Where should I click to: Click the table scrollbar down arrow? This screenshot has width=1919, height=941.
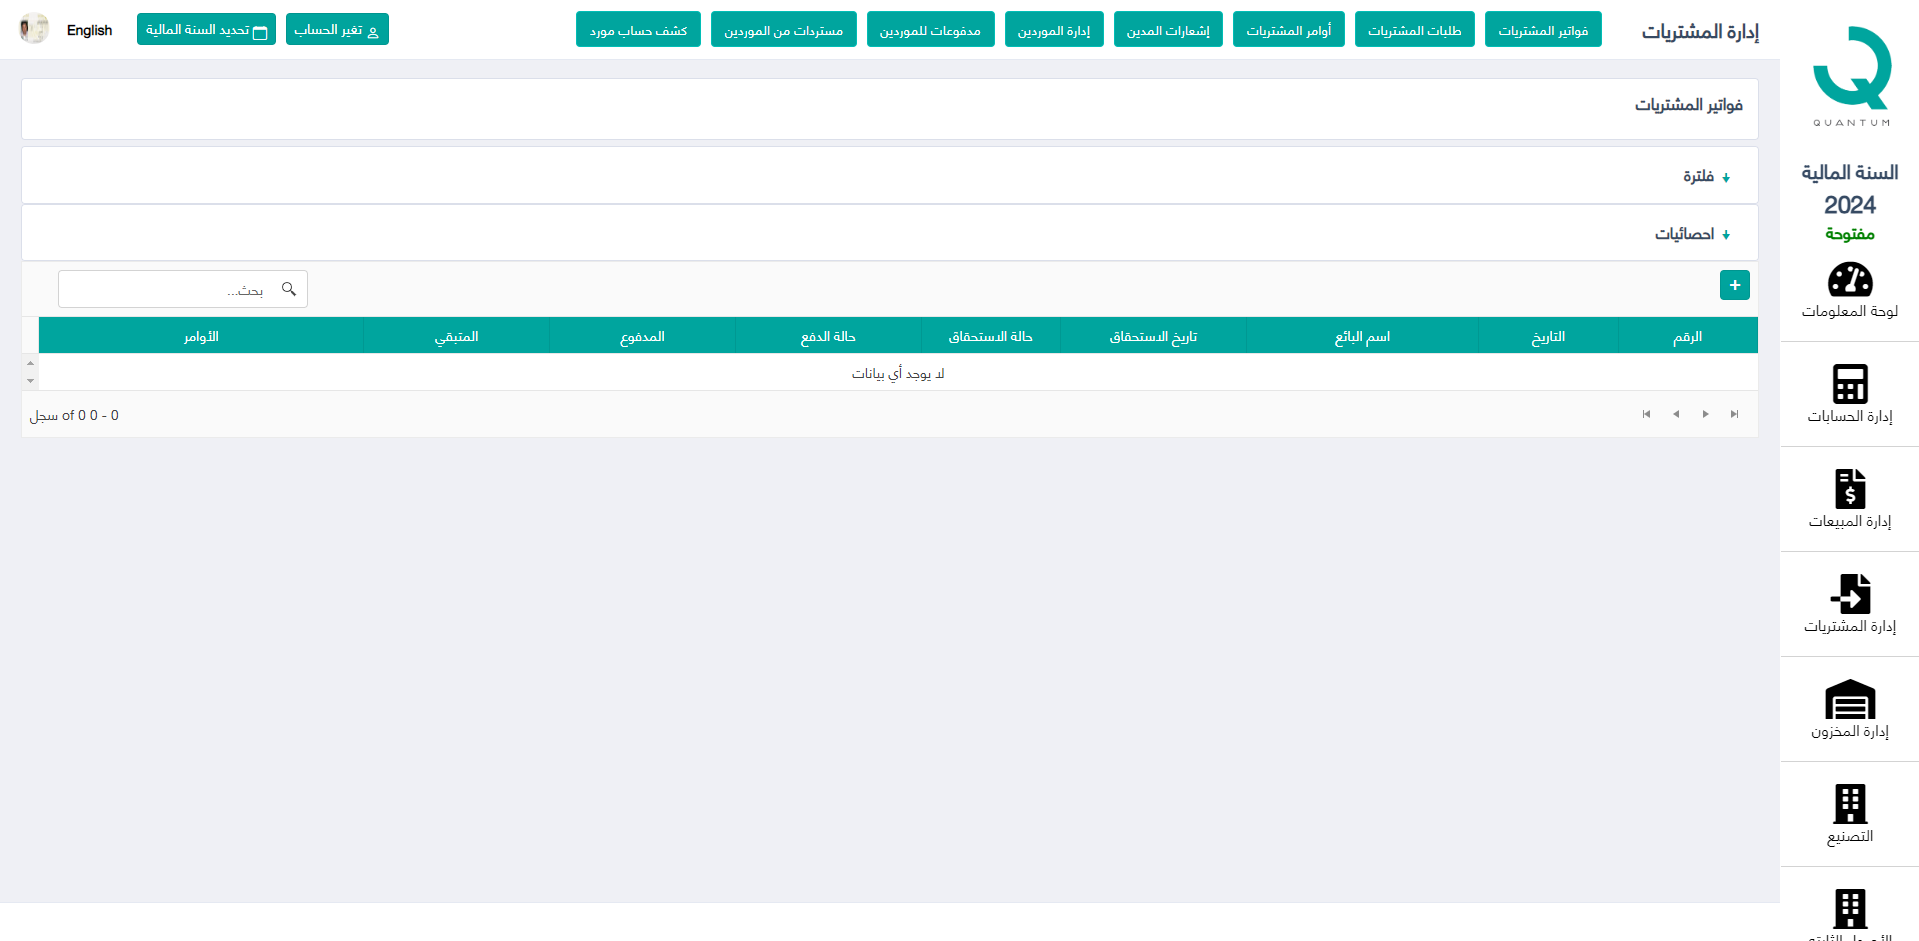coord(30,381)
